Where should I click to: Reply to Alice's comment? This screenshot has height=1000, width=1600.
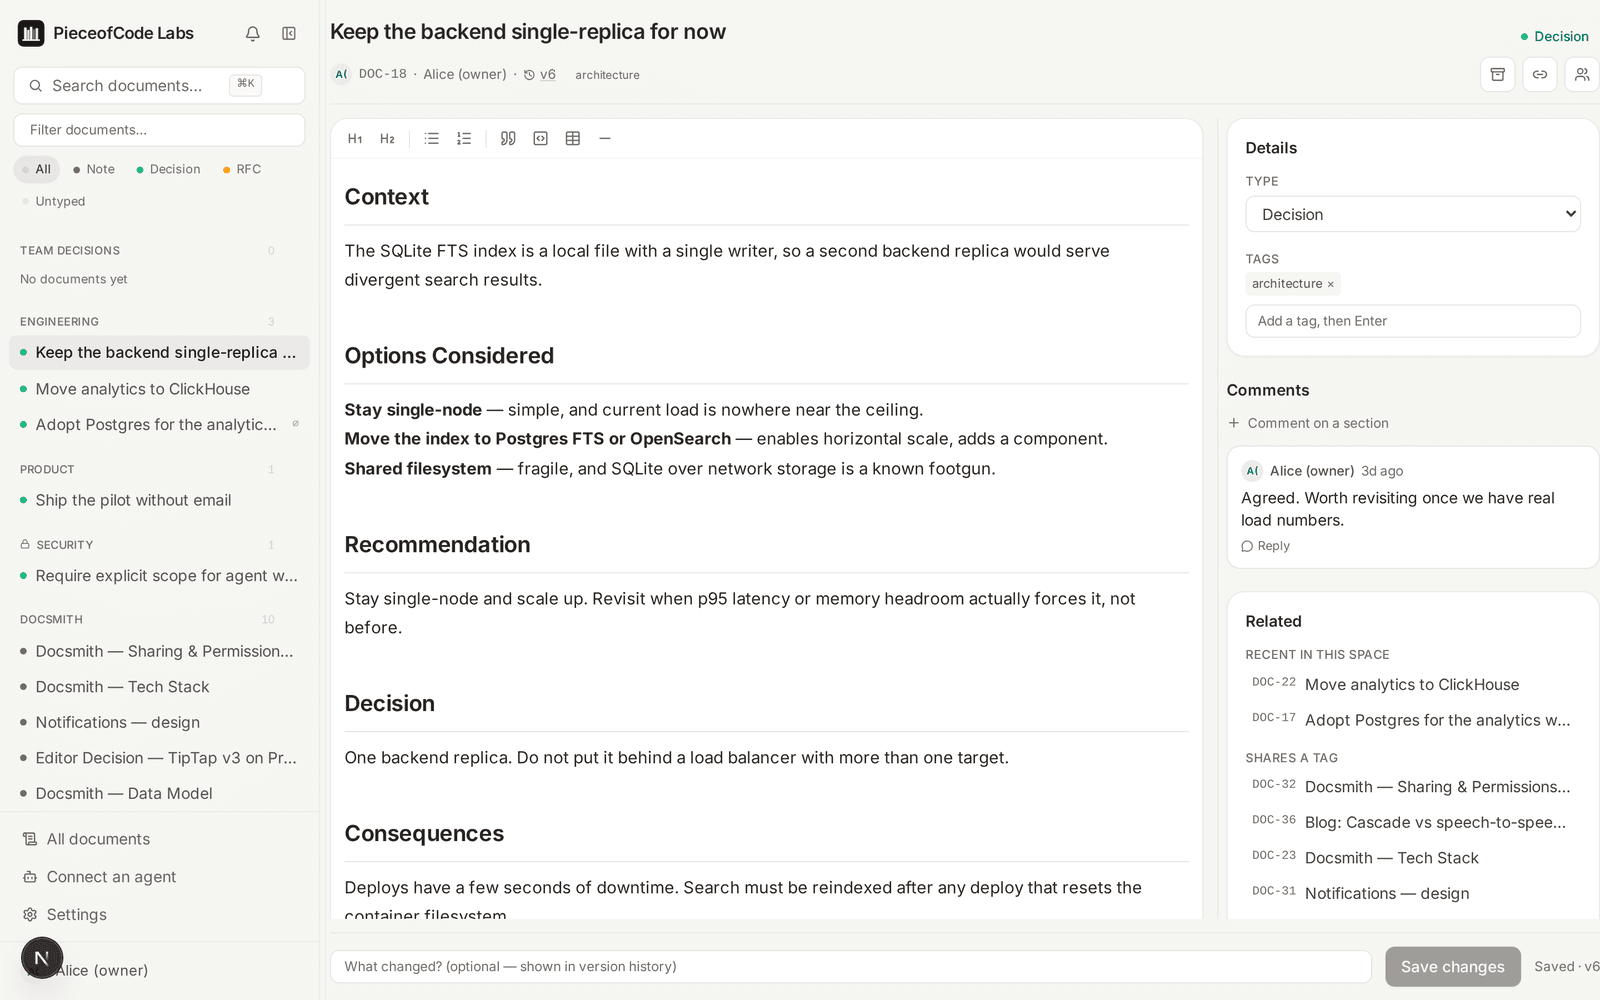pos(1266,546)
